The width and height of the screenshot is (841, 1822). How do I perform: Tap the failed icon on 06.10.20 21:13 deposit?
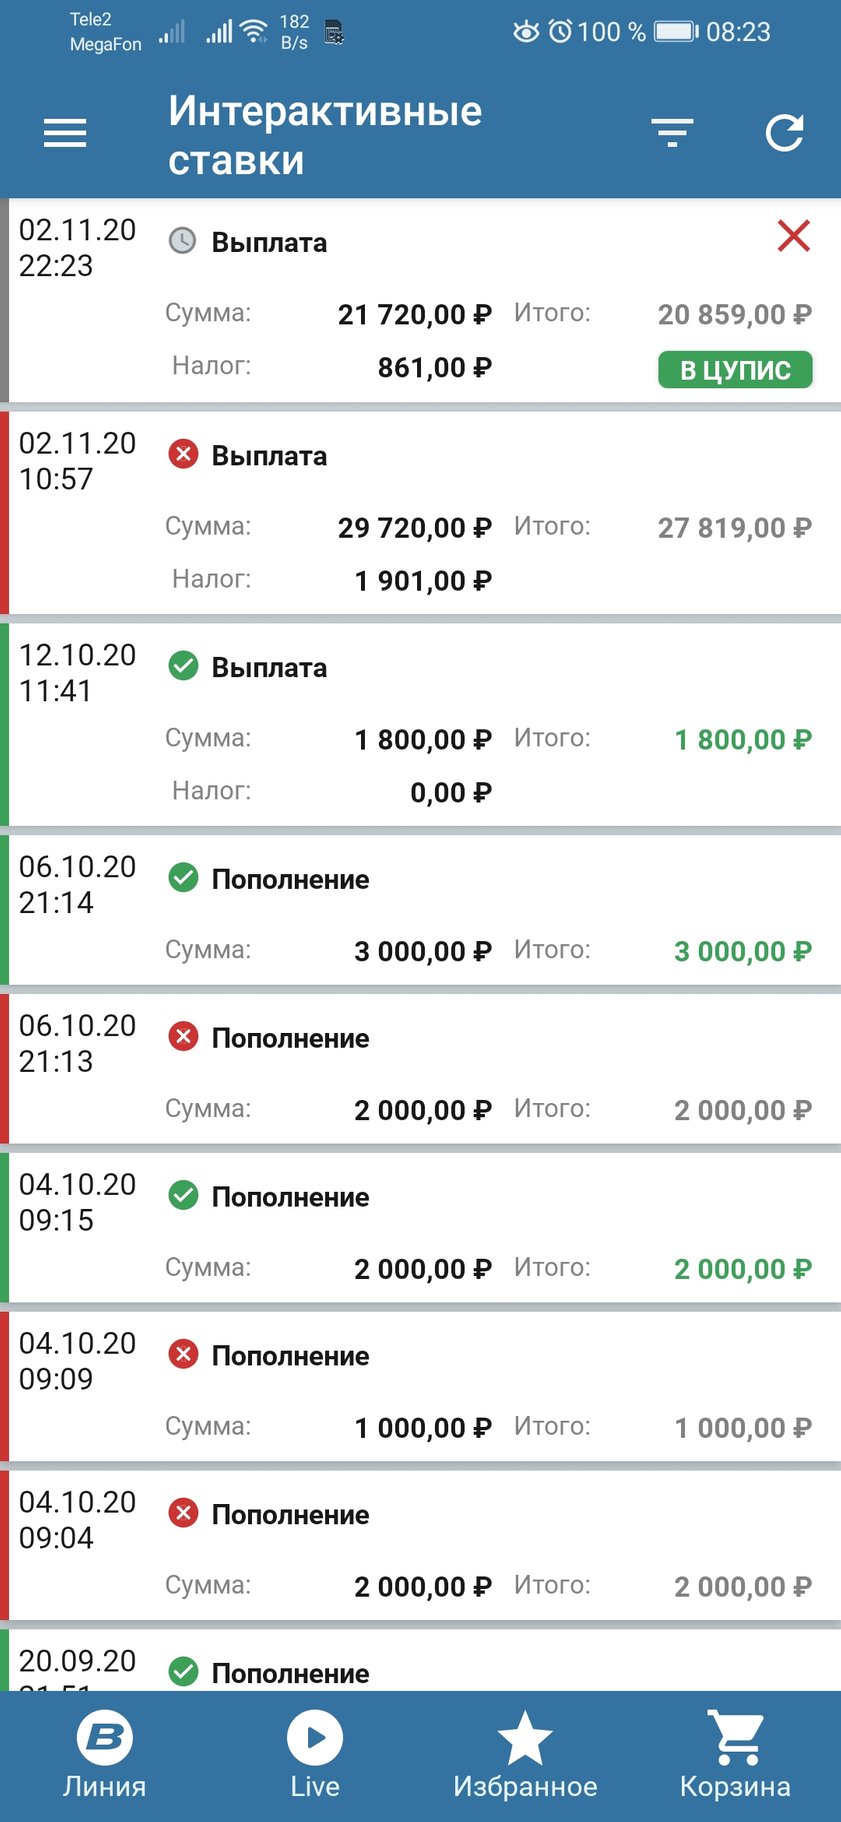click(x=183, y=1037)
